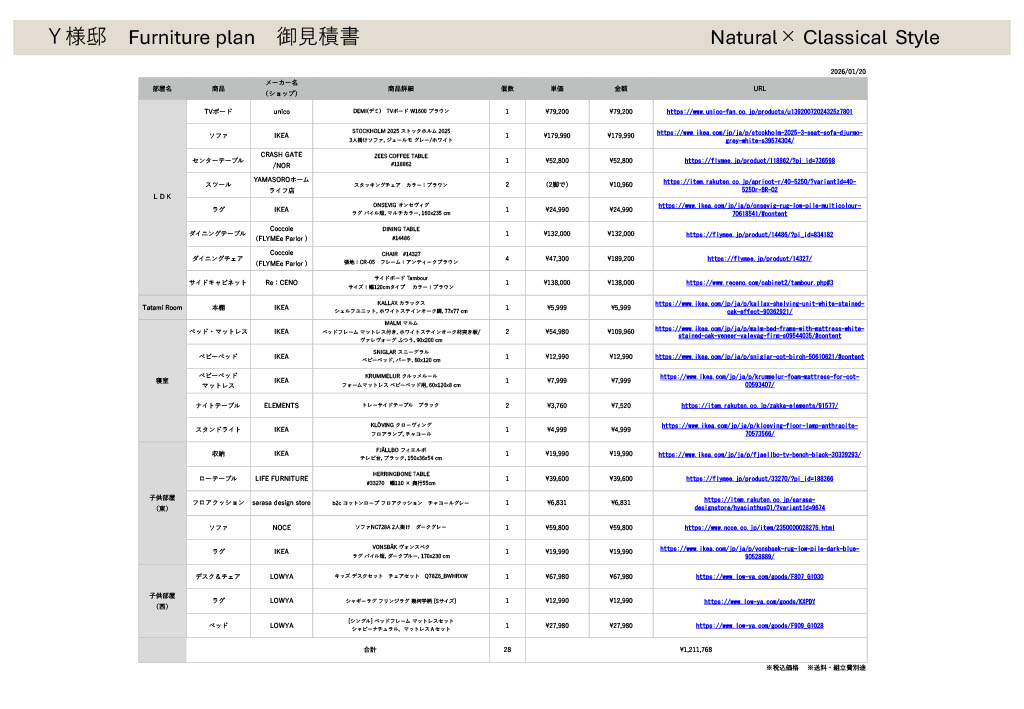The image size is (1024, 709).
Task: Open the IKEA KALLAX shelving unit link
Action: (760, 307)
